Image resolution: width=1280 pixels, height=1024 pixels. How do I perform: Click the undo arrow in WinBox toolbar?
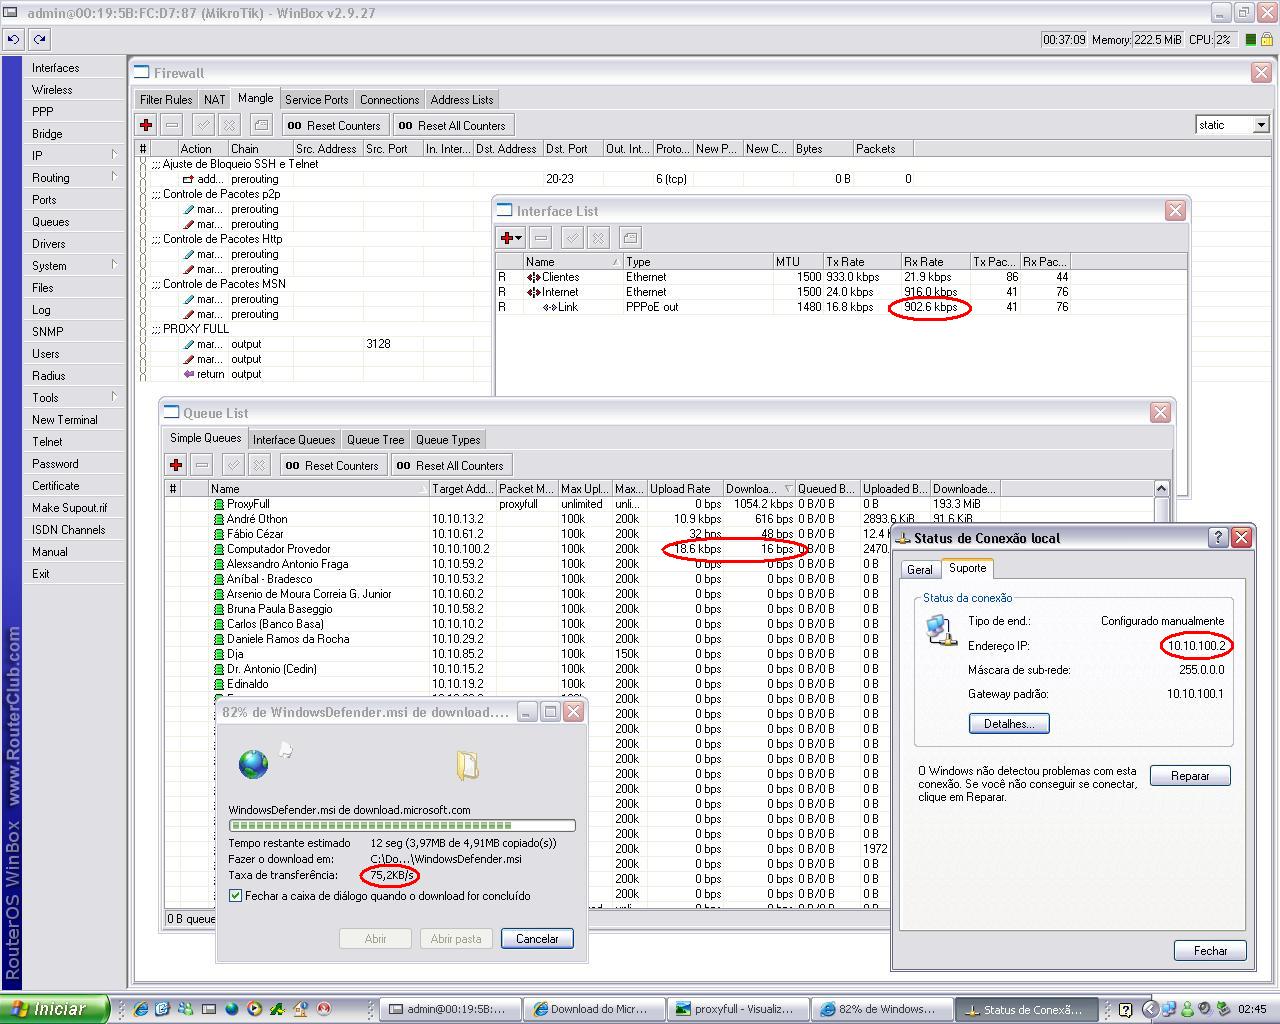(x=13, y=39)
